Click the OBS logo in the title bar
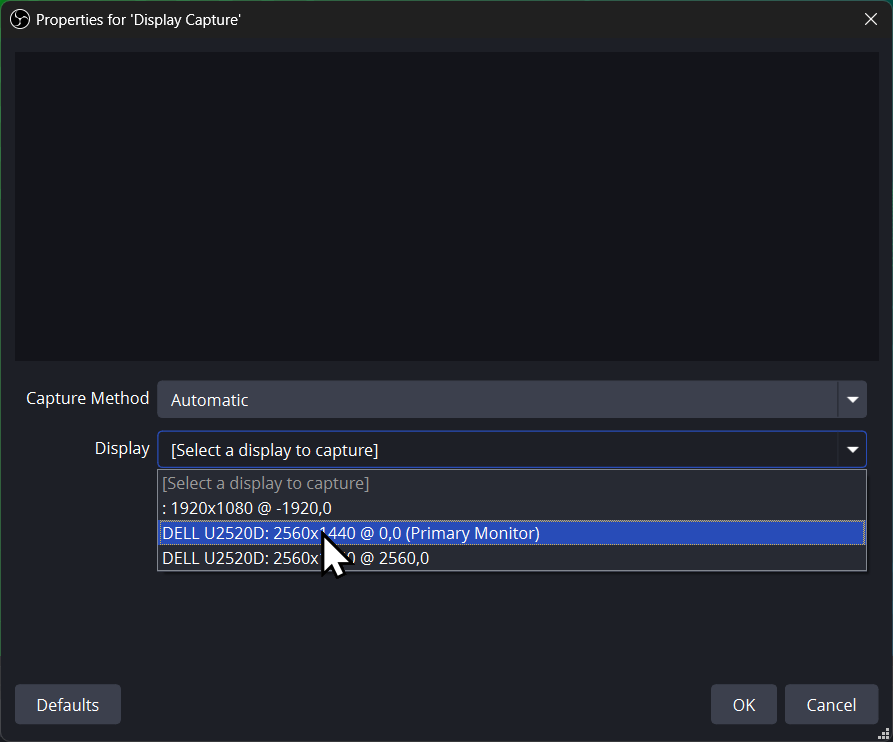 pyautogui.click(x=19, y=19)
